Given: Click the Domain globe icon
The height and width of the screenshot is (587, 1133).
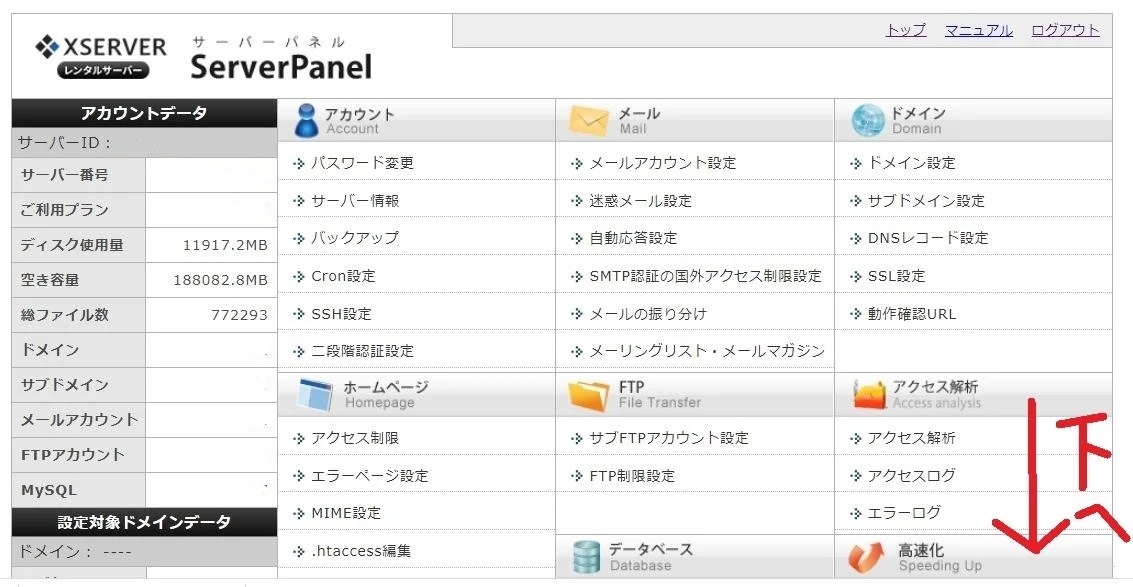Looking at the screenshot, I should (x=867, y=121).
